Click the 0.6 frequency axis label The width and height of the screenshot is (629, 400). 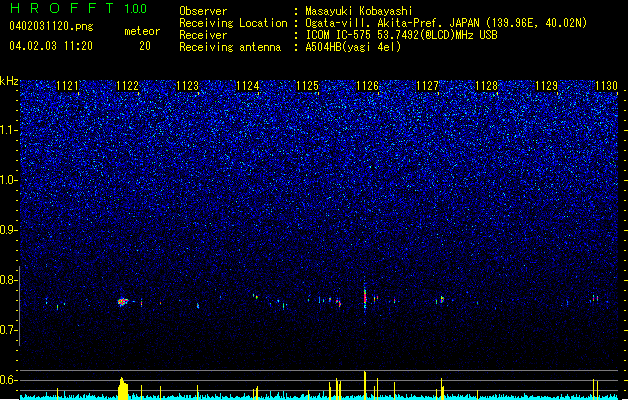tap(9, 380)
